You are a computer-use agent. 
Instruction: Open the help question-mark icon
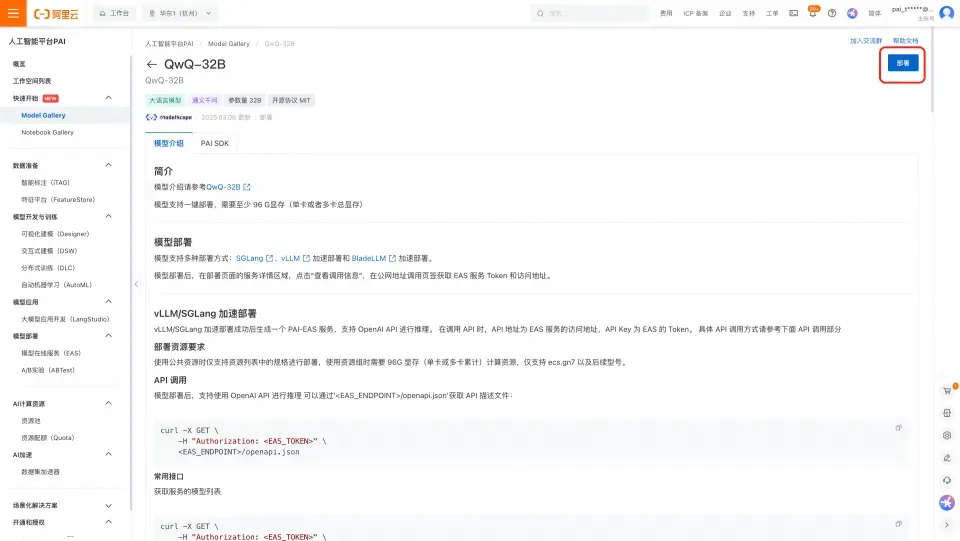832,13
